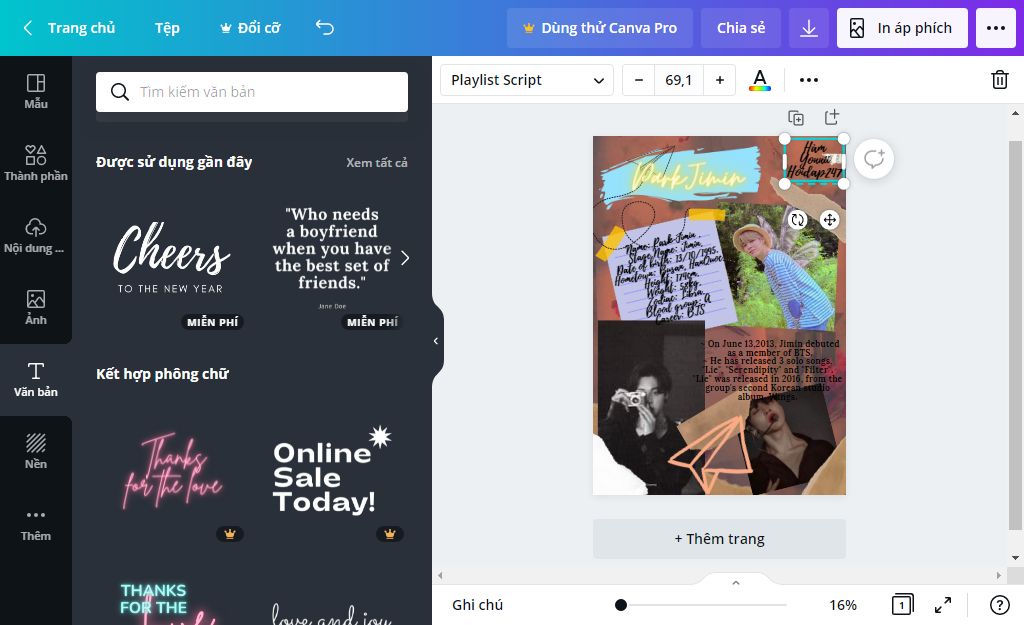Open the Tệp file menu
1024x625 pixels.
pyautogui.click(x=167, y=28)
